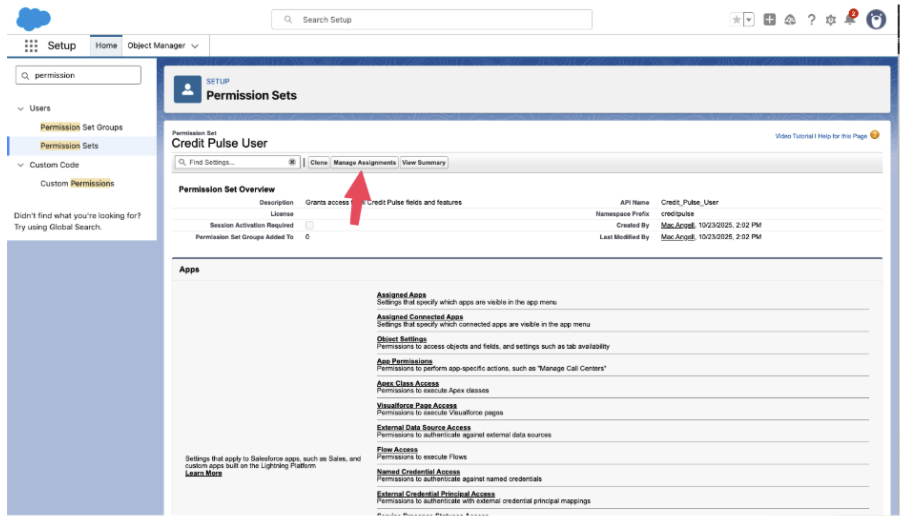
Task: Open the Assigned Connected Apps link
Action: 420,317
